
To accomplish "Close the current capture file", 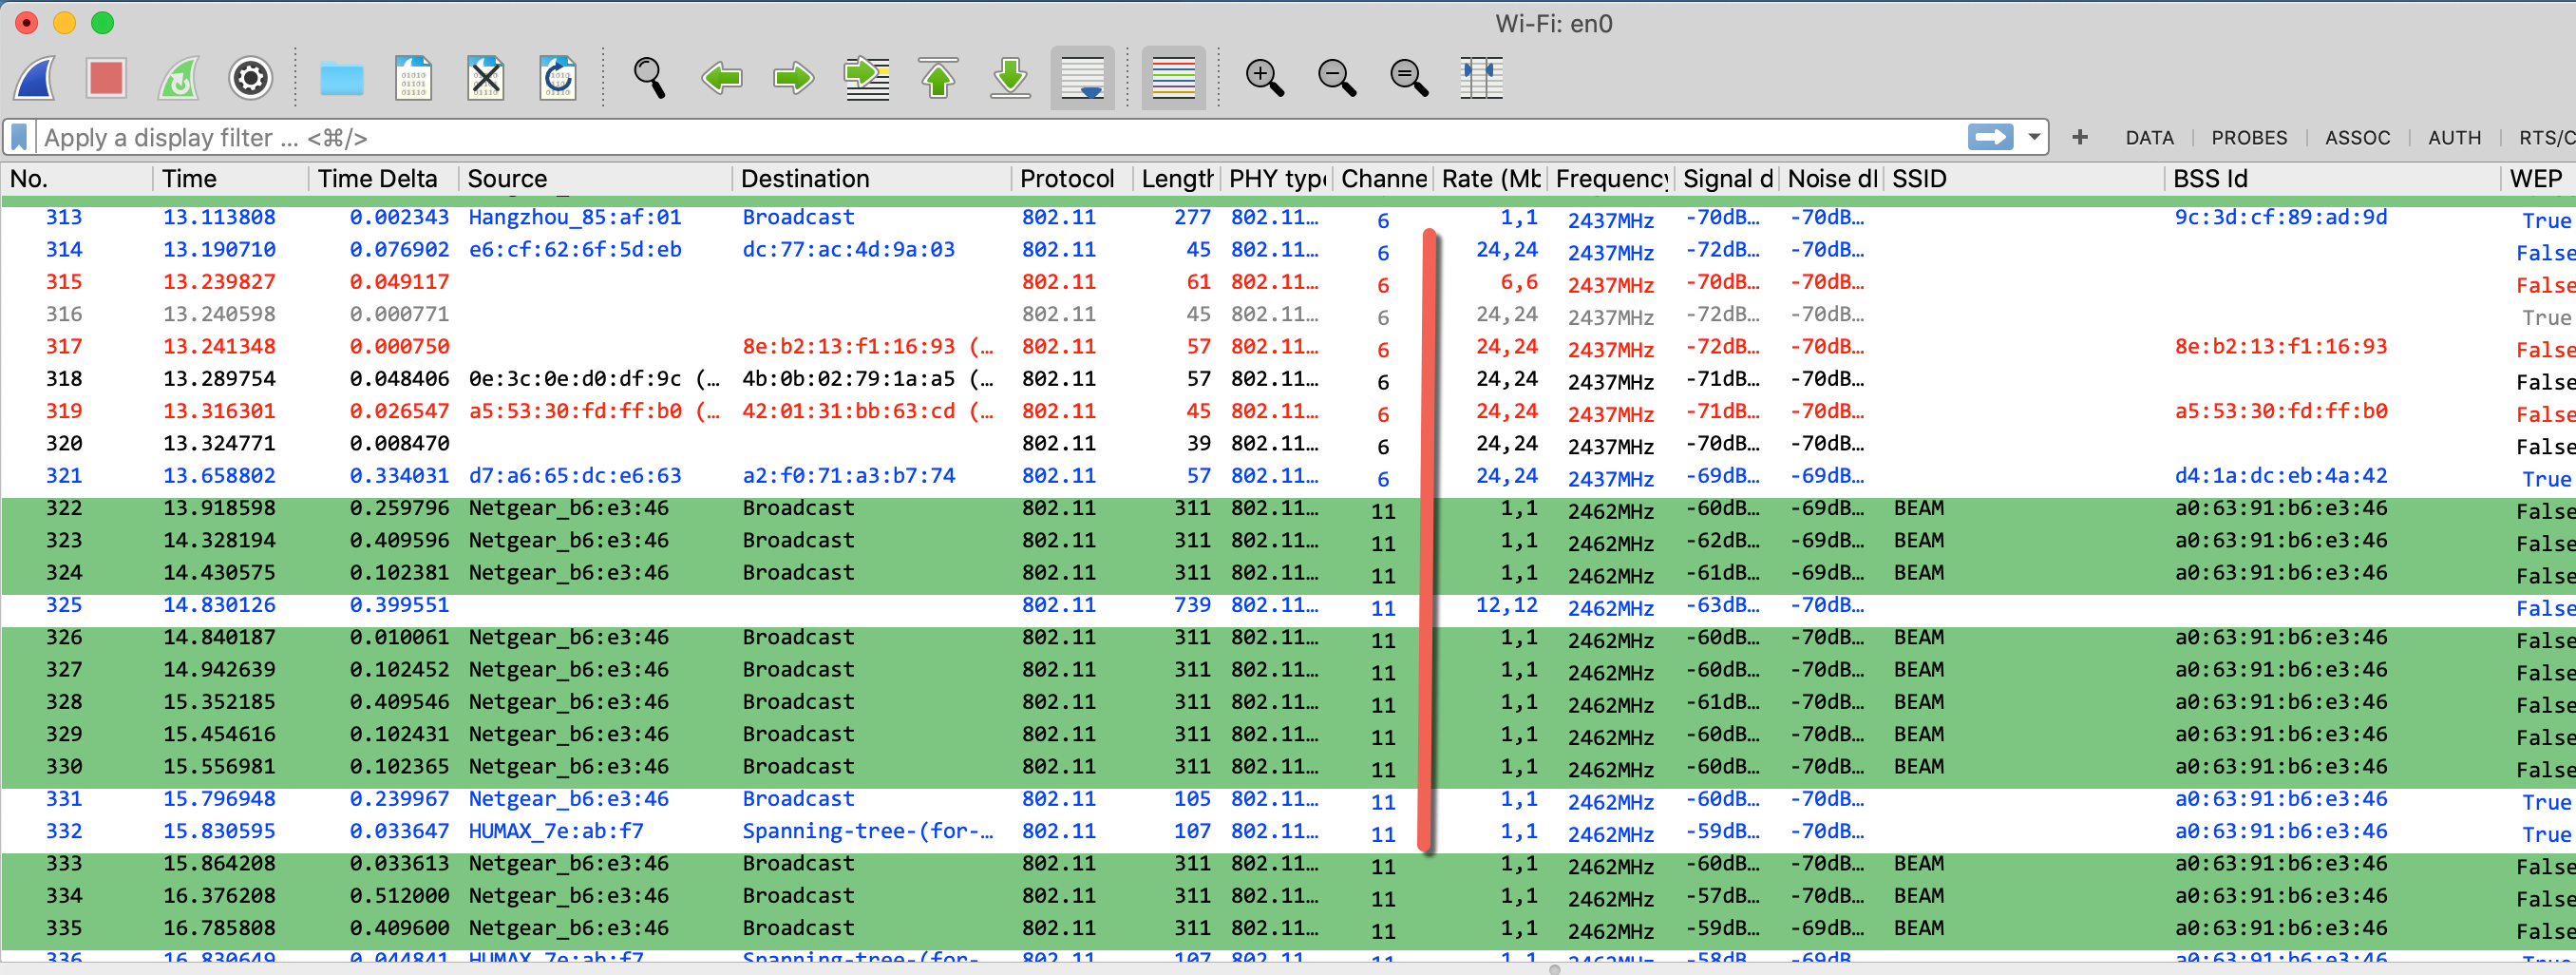I will point(486,78).
